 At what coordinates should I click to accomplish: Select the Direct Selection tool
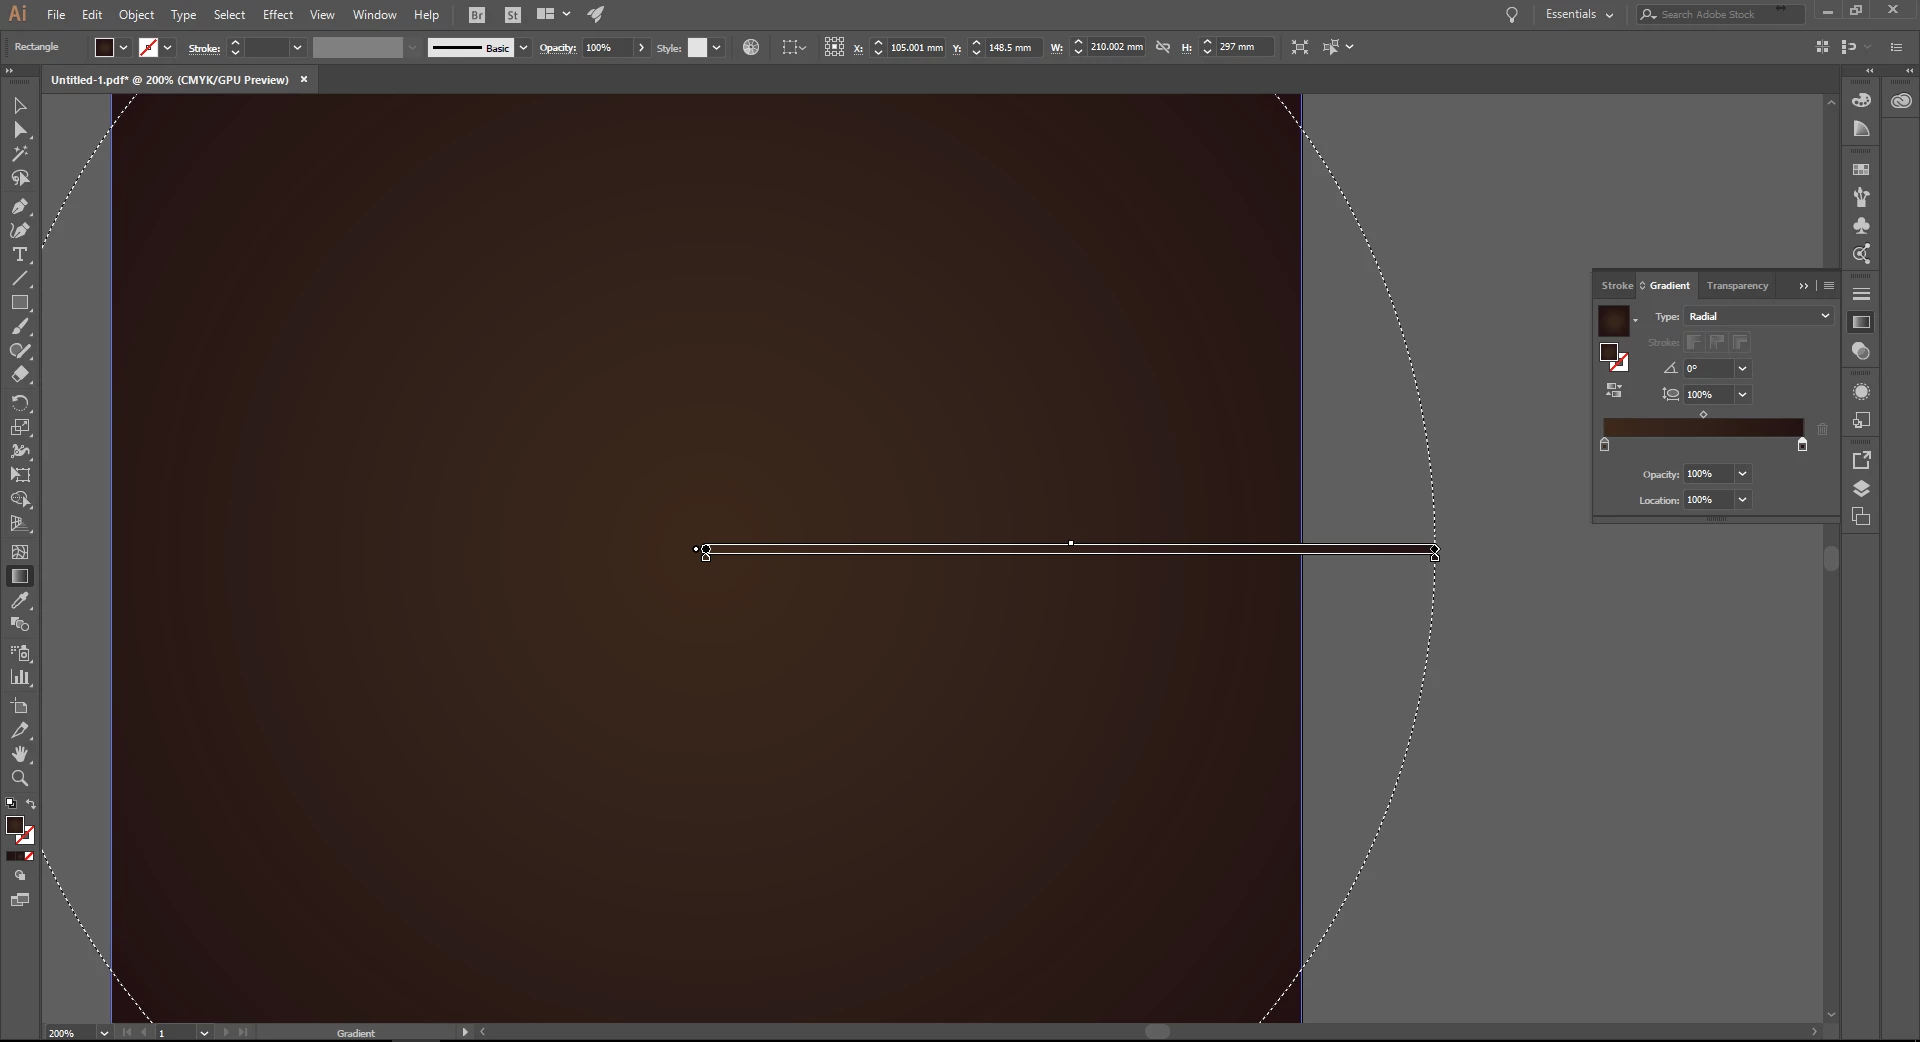point(20,130)
